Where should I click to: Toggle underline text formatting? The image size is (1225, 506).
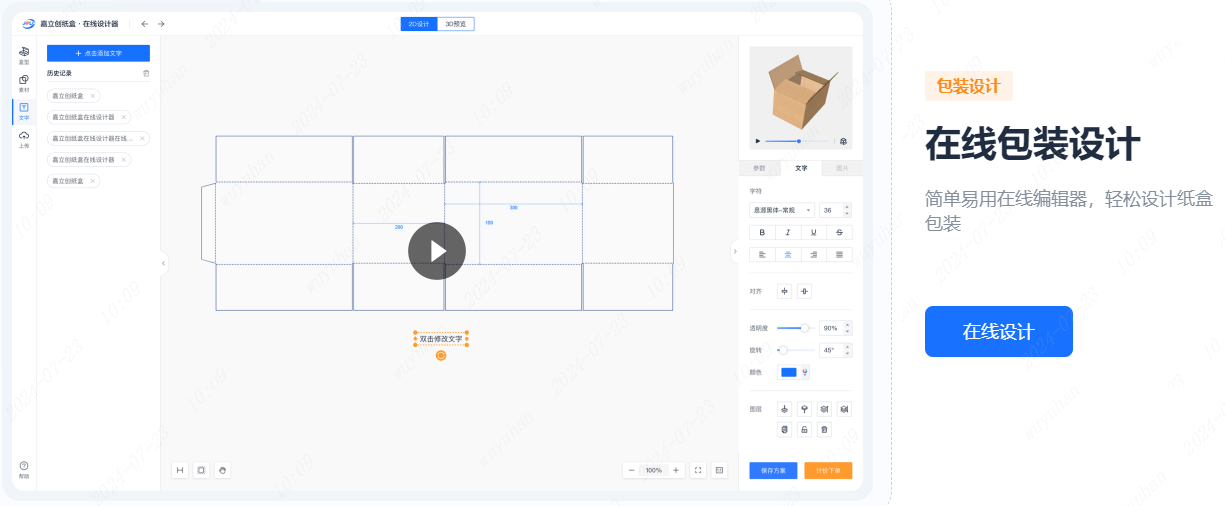pyautogui.click(x=814, y=232)
